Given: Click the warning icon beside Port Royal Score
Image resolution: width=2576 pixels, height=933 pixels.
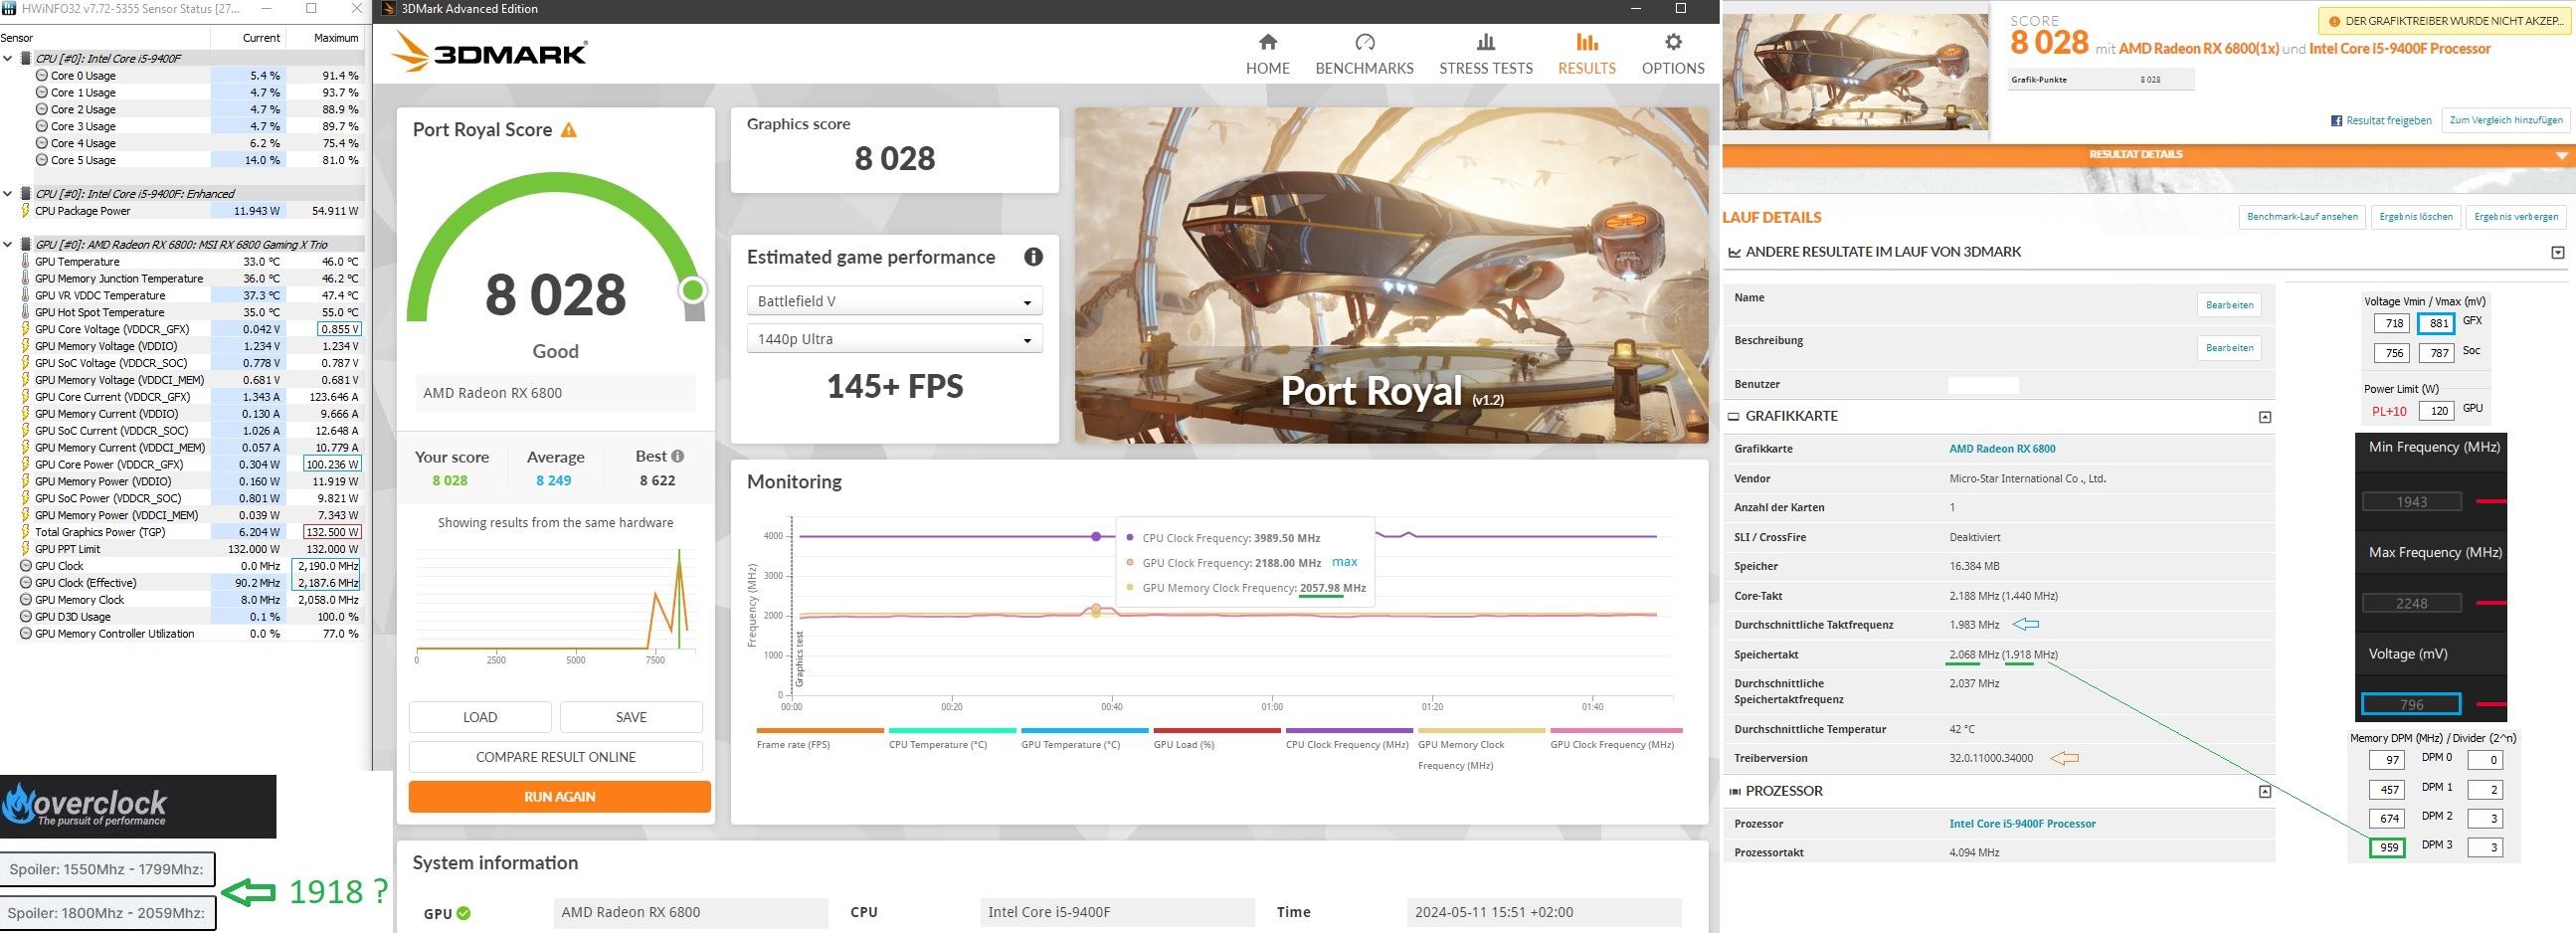Looking at the screenshot, I should (569, 130).
